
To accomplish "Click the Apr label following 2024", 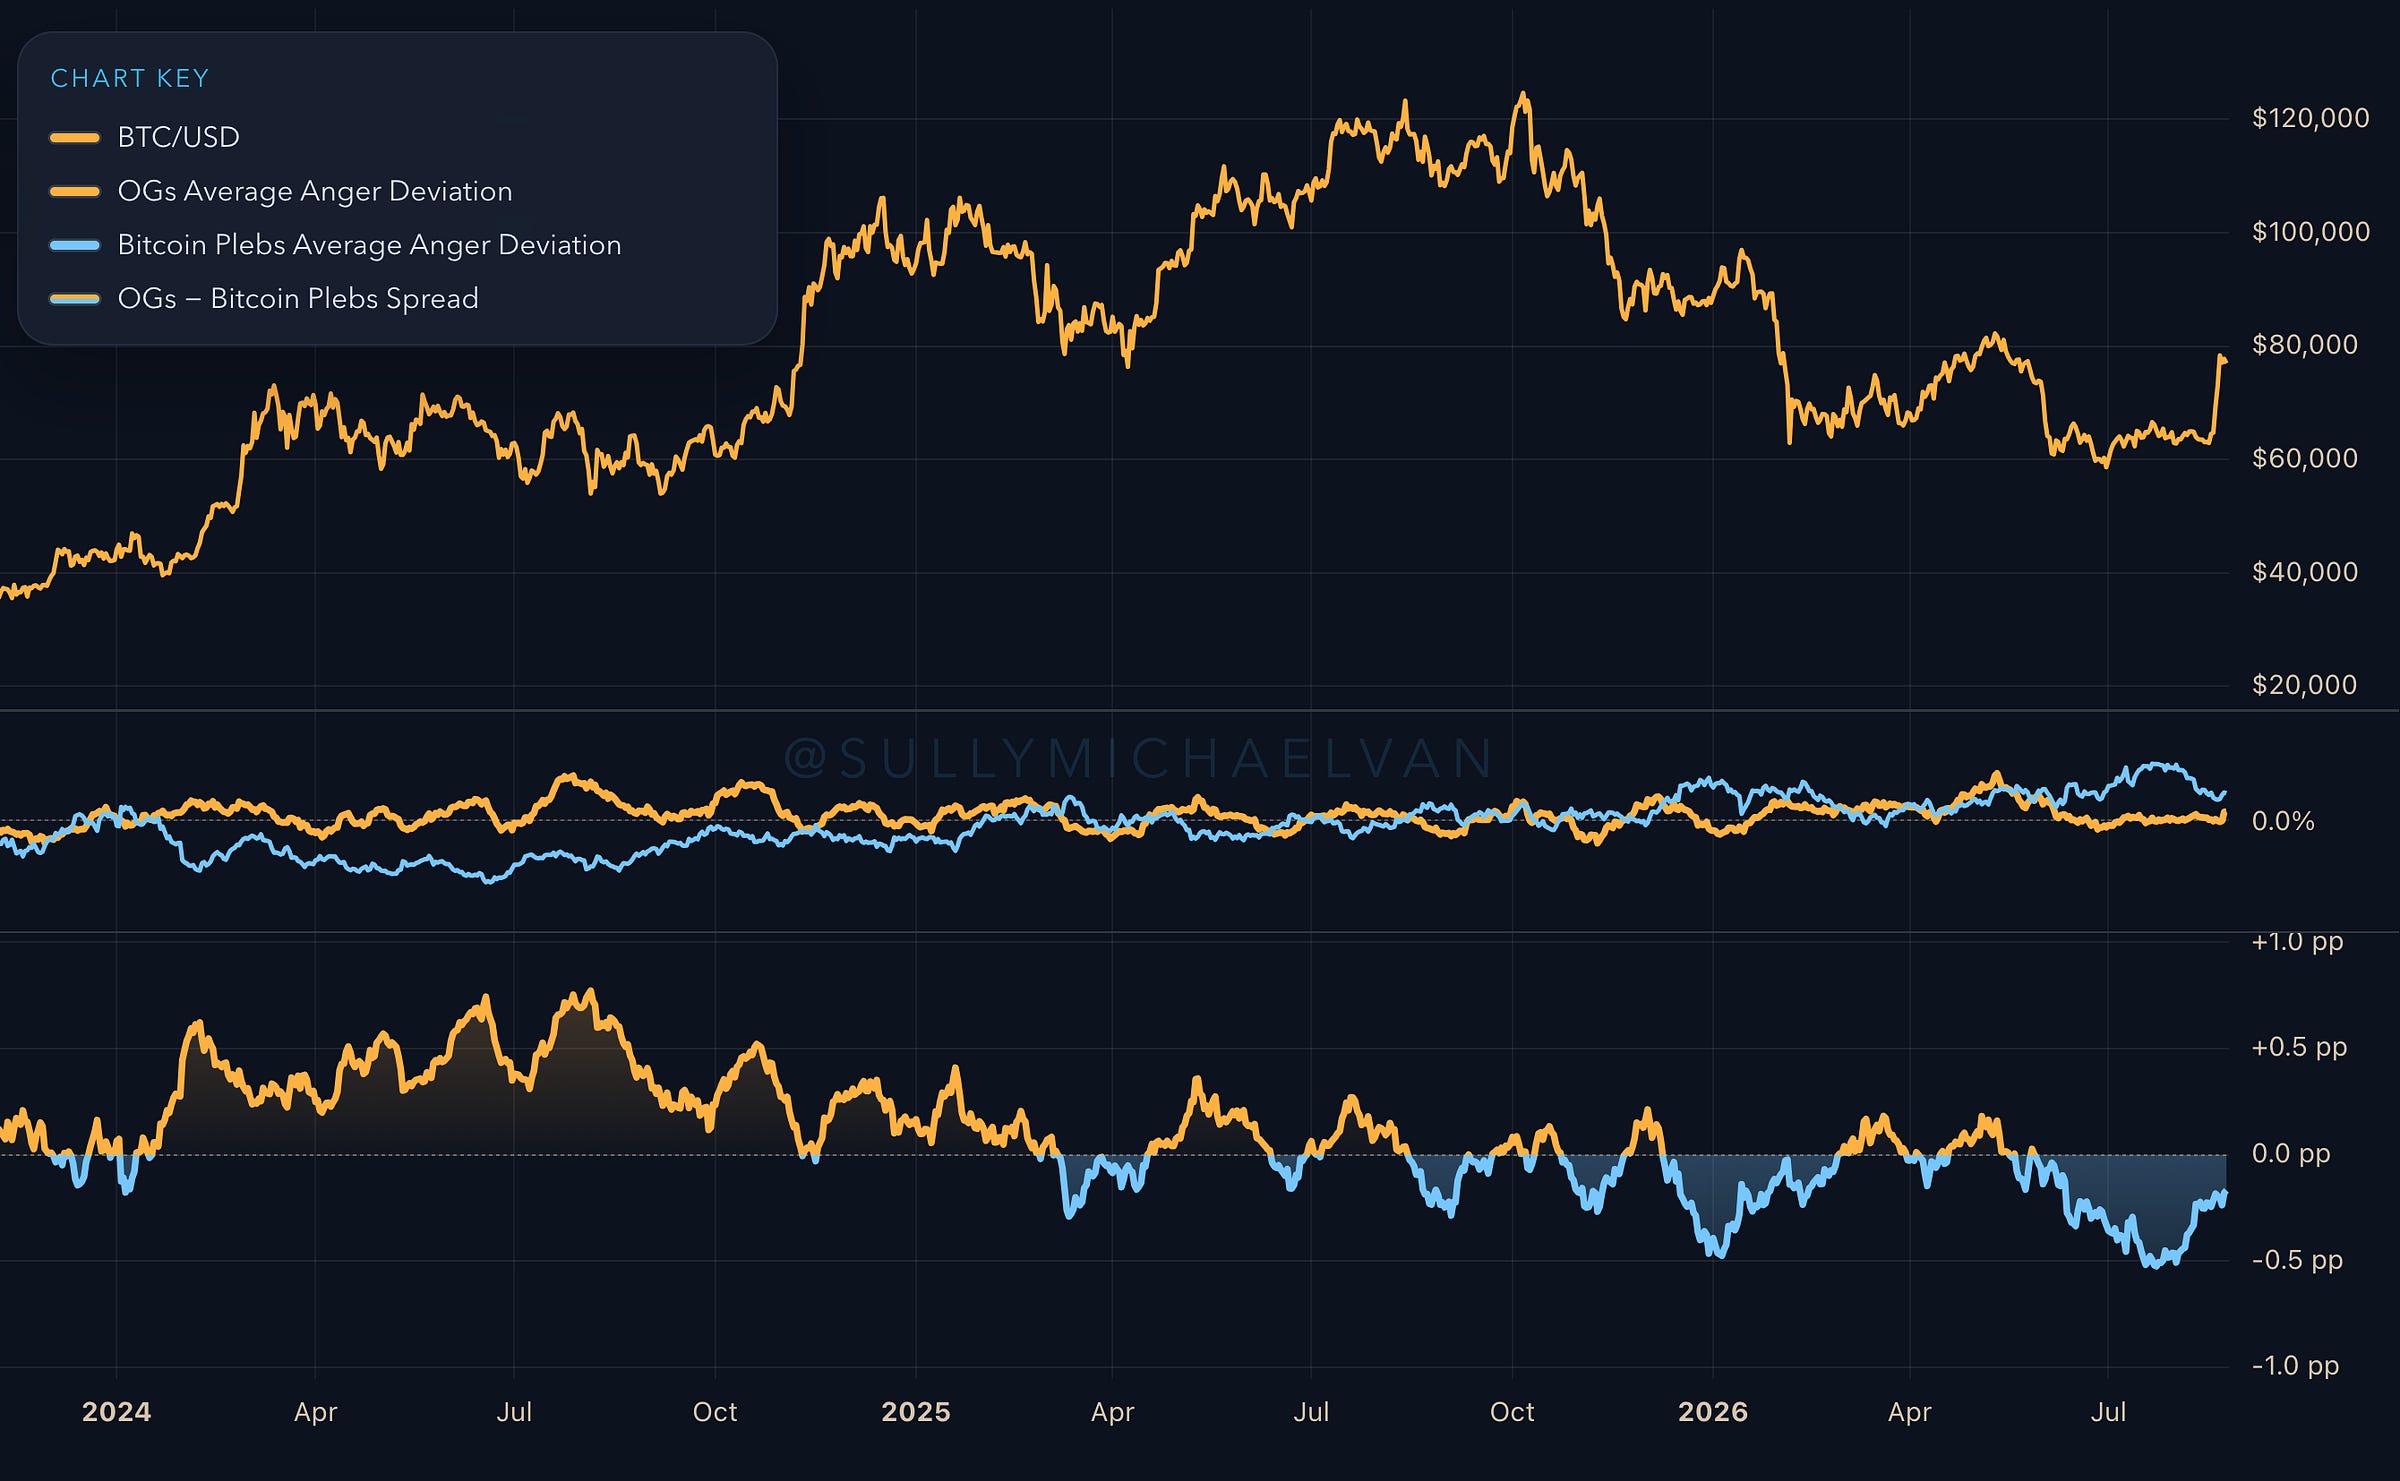I will (x=315, y=1413).
